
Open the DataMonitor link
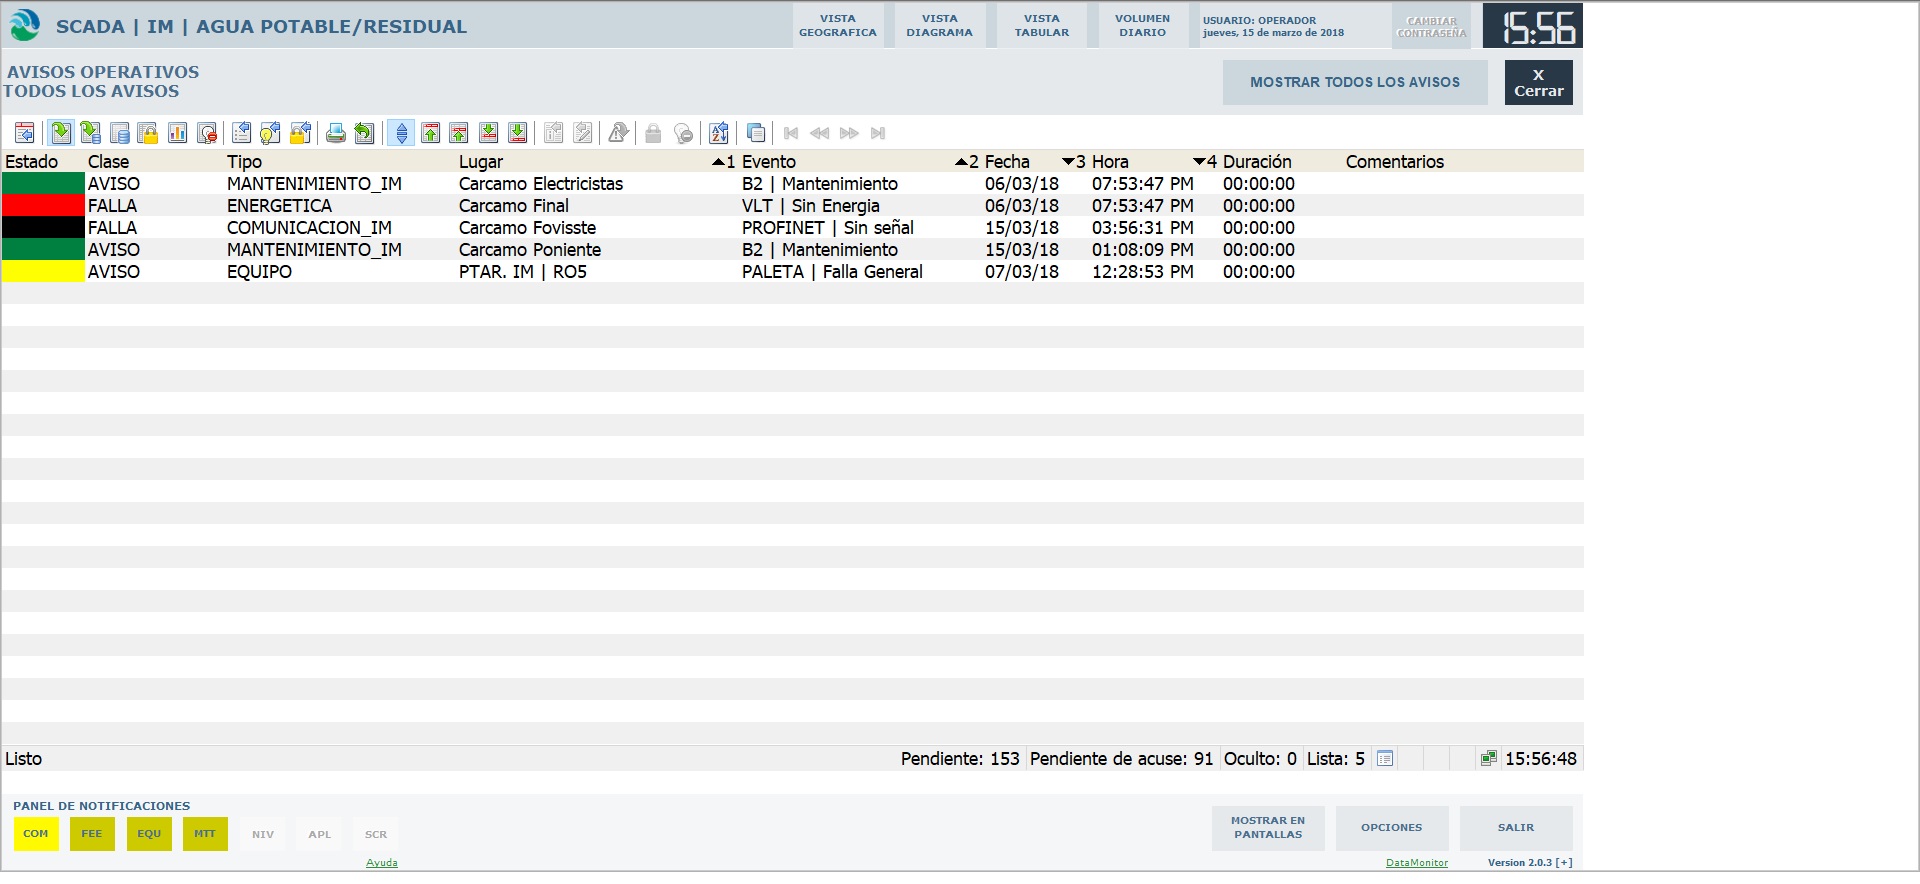pyautogui.click(x=1416, y=863)
